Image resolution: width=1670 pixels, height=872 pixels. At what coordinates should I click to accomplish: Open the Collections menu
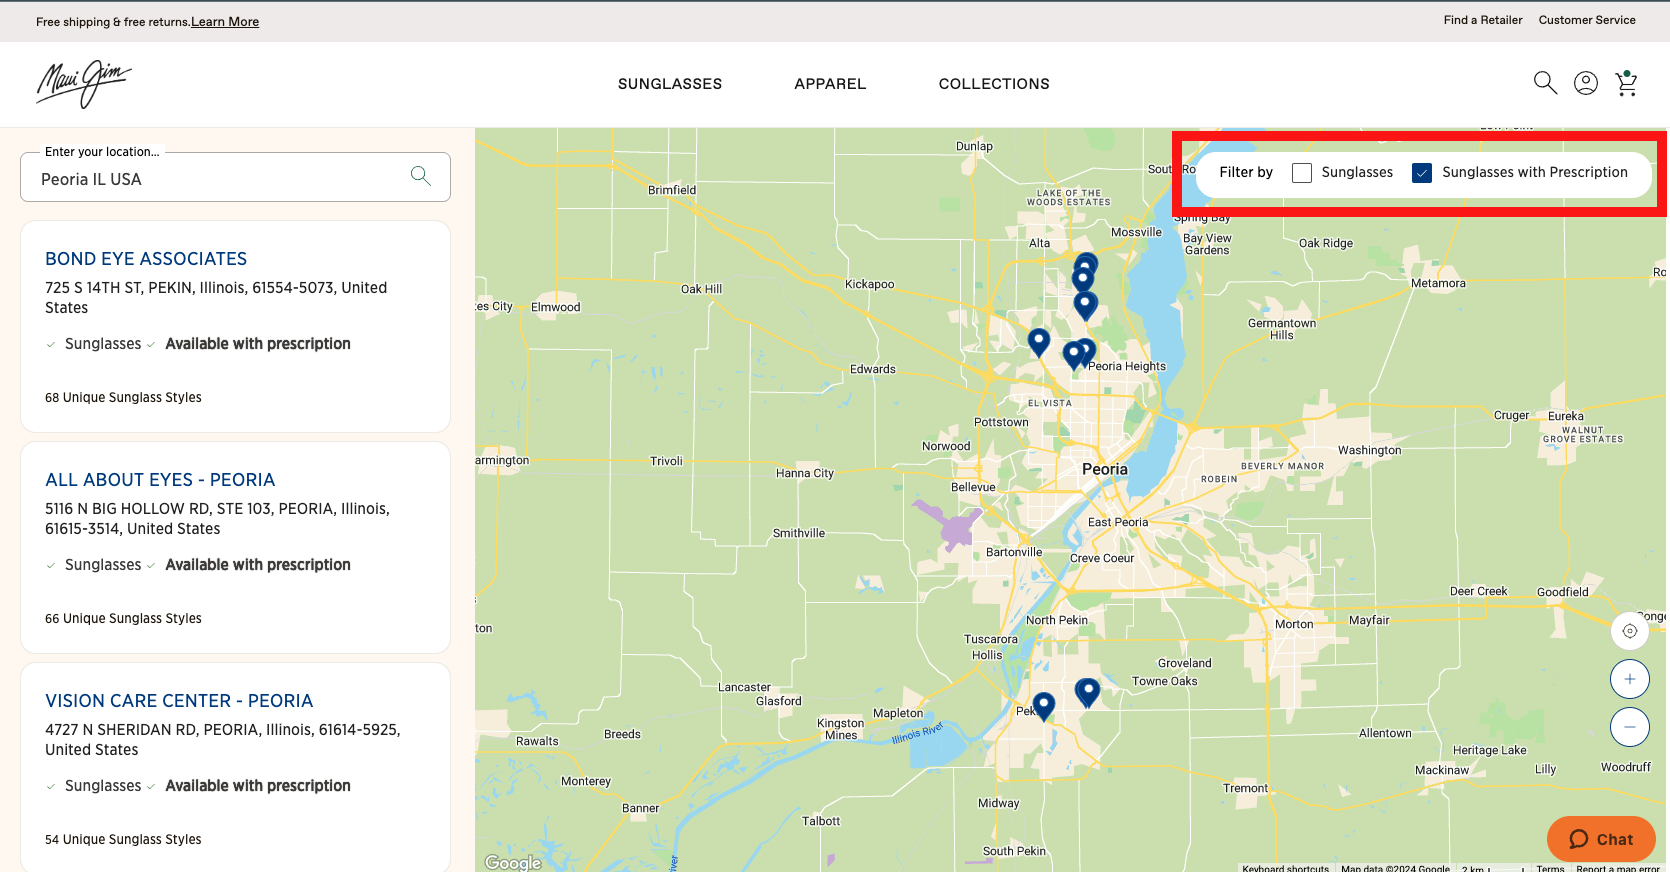click(993, 84)
